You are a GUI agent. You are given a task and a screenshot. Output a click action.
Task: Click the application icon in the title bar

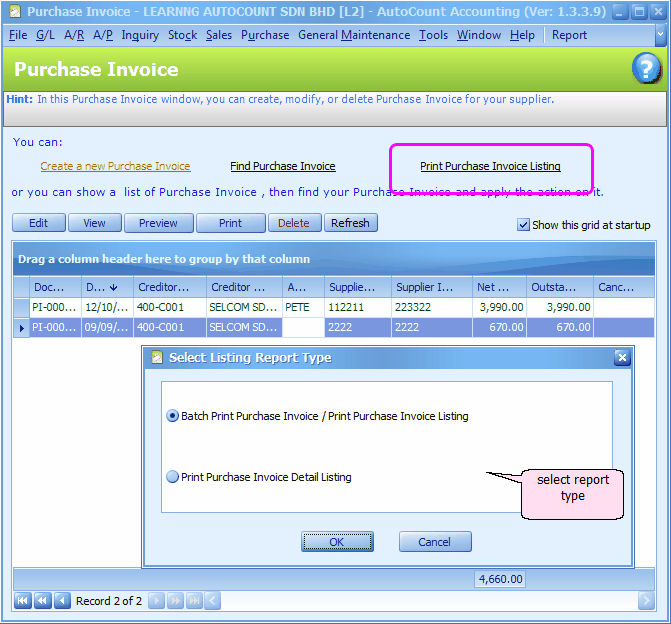pyautogui.click(x=15, y=12)
